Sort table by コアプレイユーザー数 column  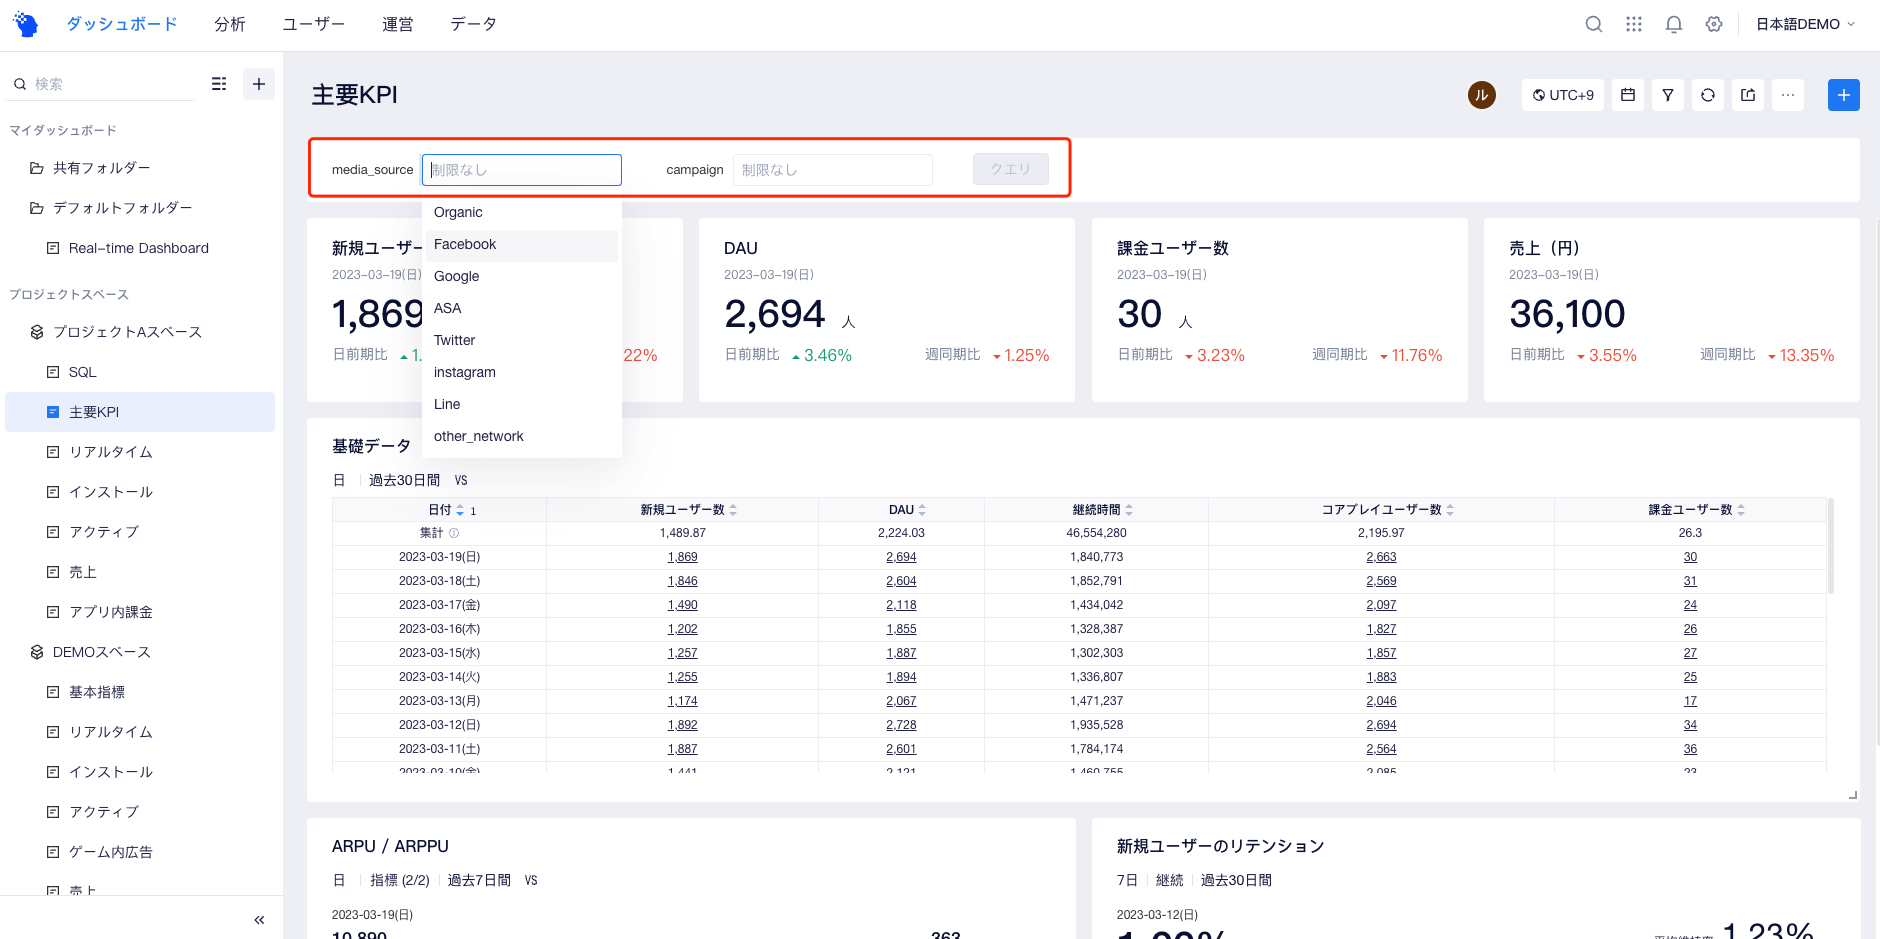click(x=1450, y=510)
